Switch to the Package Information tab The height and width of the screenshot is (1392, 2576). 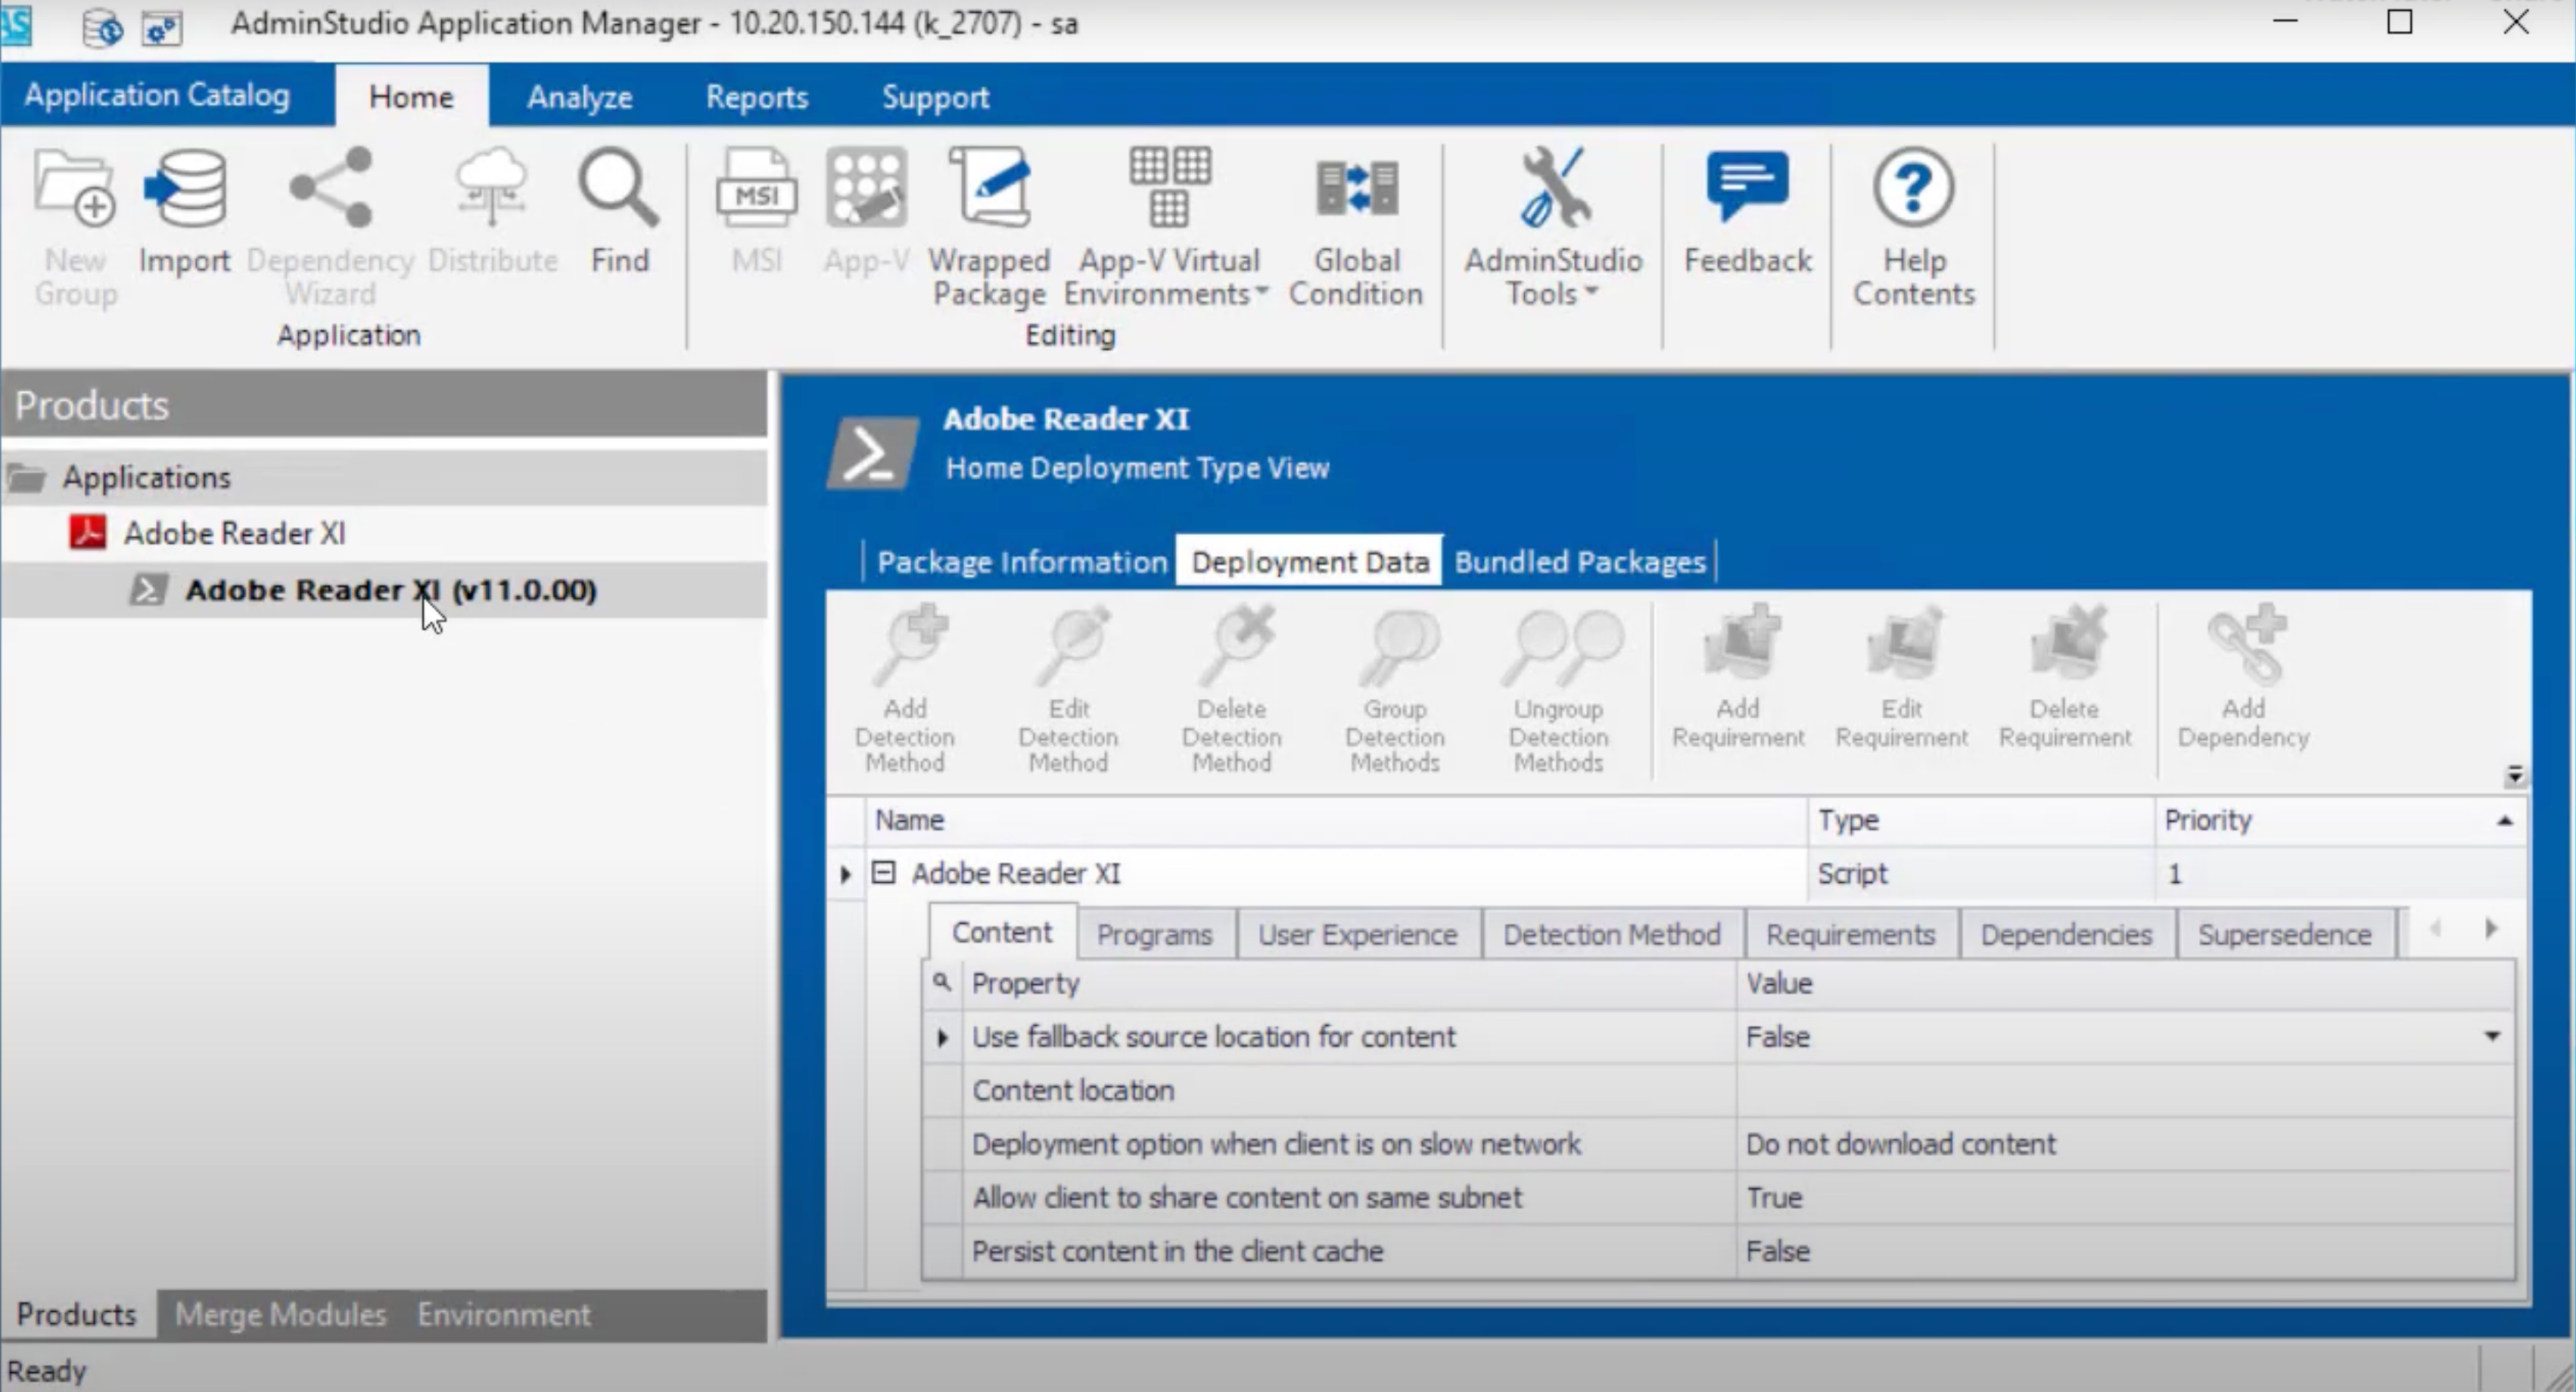coord(1021,562)
